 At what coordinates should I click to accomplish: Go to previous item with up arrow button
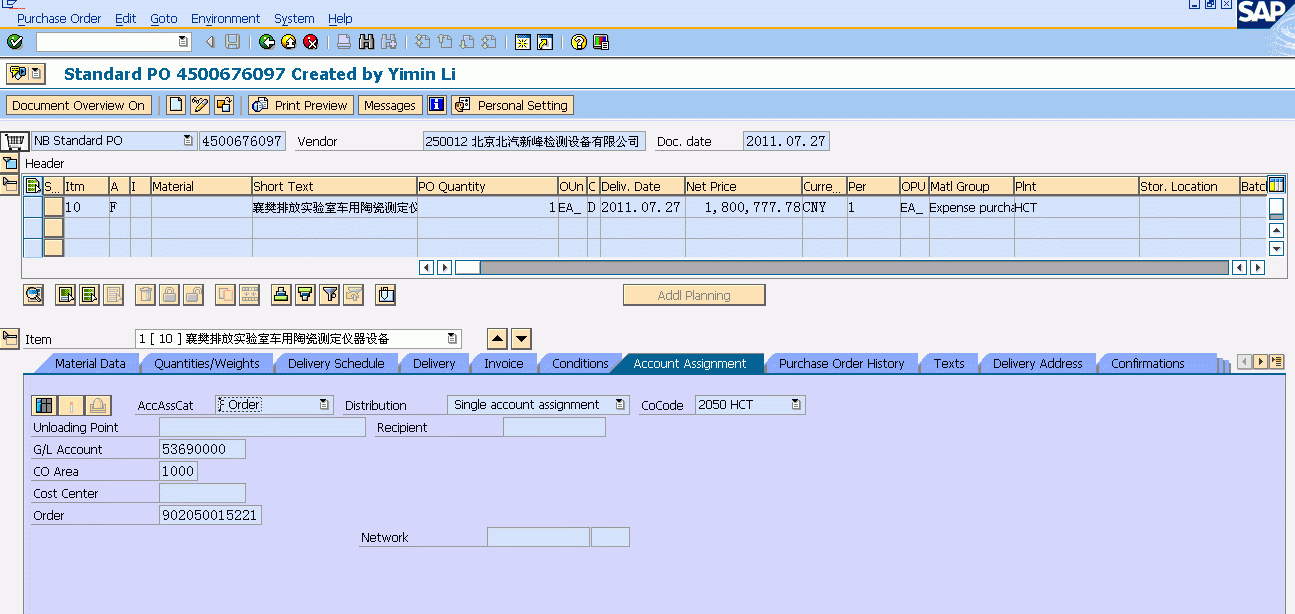[498, 338]
